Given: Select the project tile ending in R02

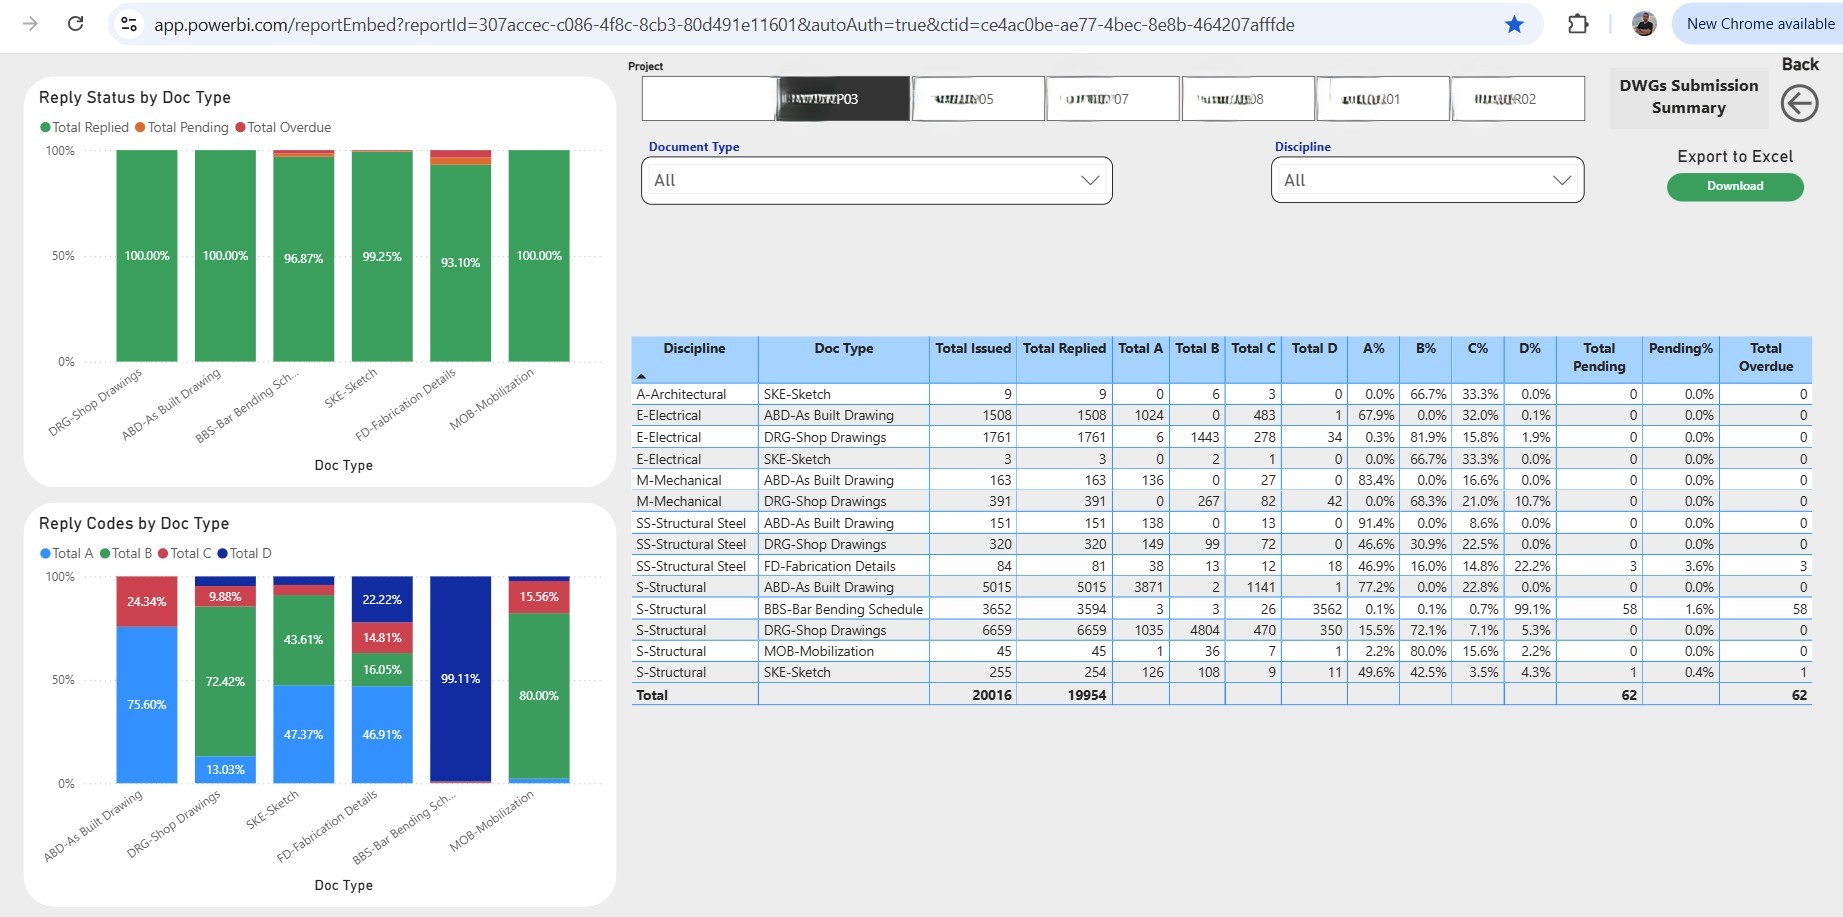Looking at the screenshot, I should [1517, 99].
